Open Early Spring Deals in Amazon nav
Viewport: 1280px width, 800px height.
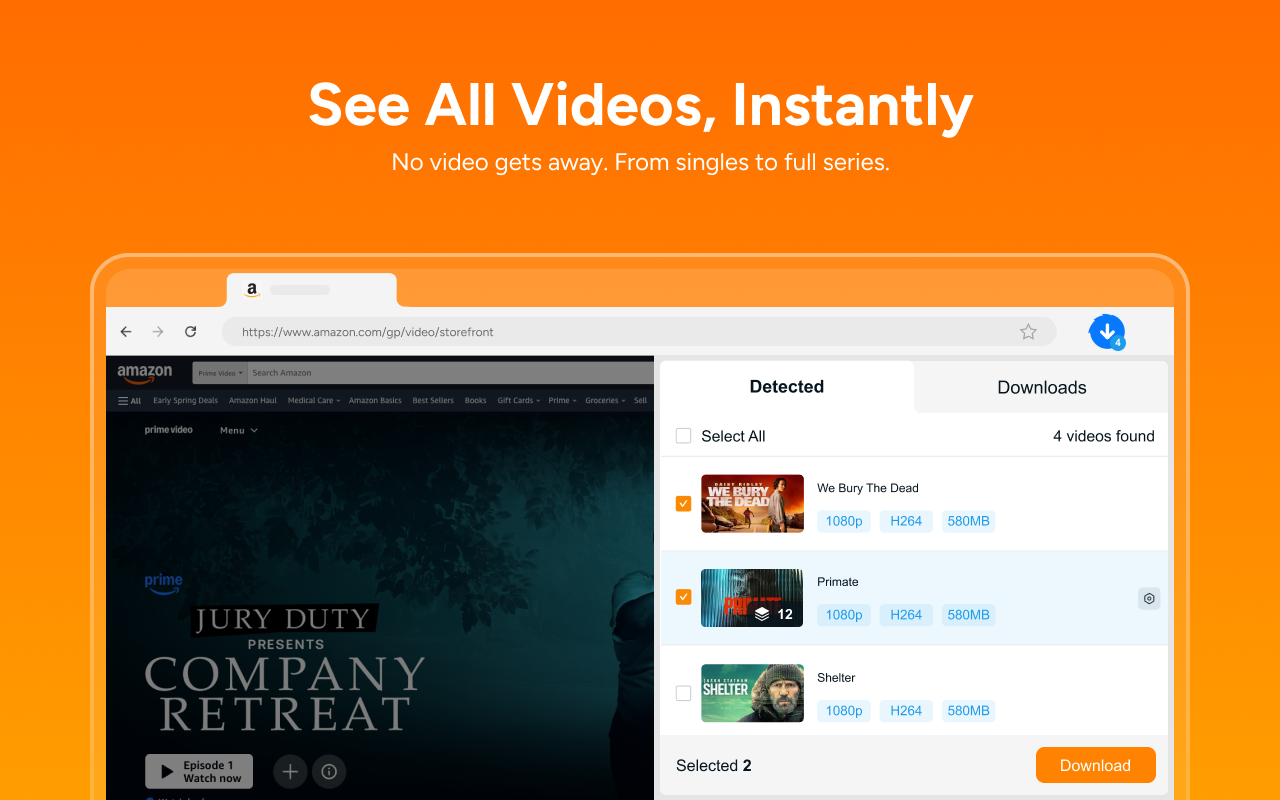pos(185,401)
